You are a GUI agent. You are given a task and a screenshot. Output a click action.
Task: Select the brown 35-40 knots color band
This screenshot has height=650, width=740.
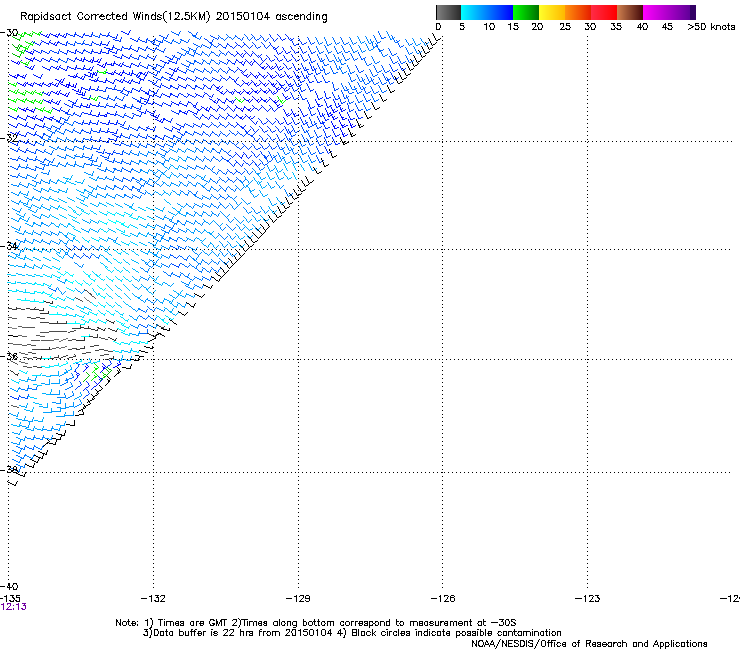click(x=630, y=12)
